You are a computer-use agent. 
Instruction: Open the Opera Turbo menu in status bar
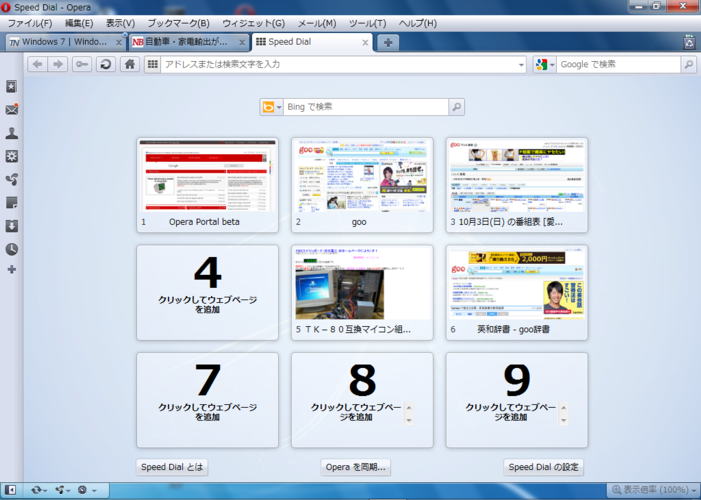coord(86,490)
